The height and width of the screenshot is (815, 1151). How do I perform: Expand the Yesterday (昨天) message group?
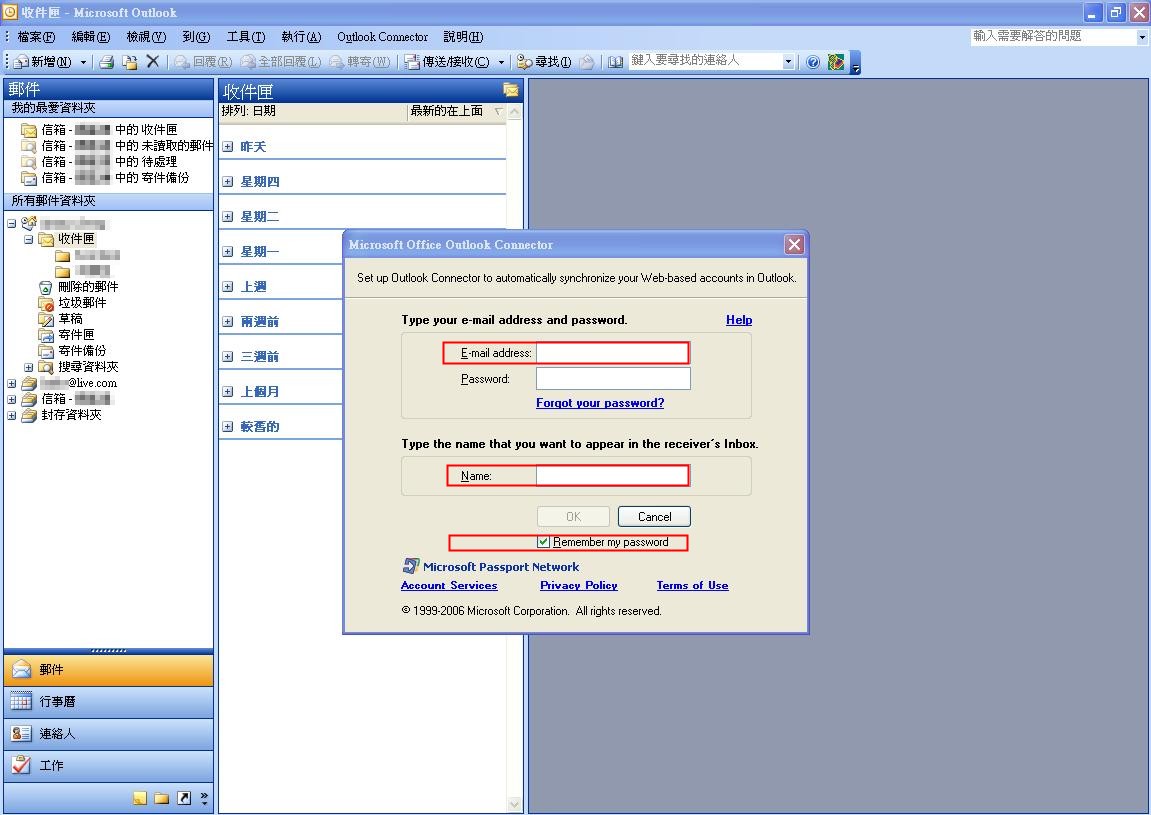(x=228, y=147)
